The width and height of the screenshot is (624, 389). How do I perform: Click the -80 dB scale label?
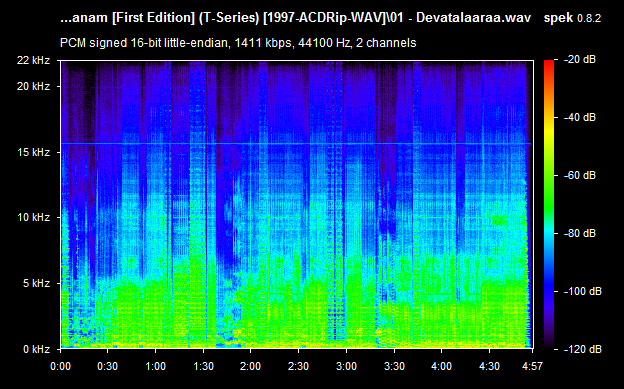point(580,233)
